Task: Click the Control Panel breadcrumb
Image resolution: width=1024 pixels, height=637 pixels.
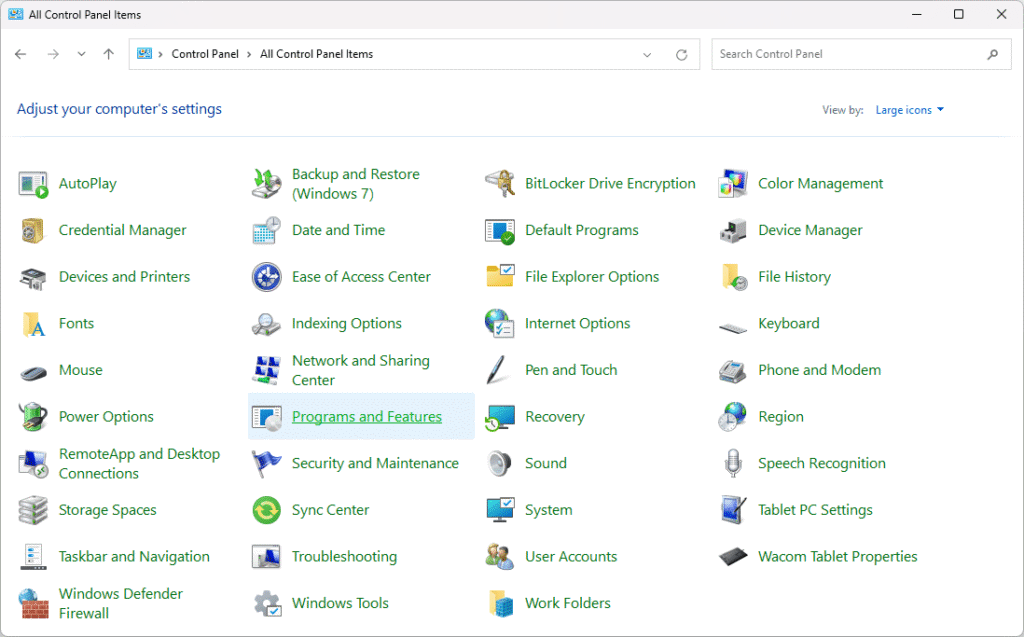Action: point(205,54)
